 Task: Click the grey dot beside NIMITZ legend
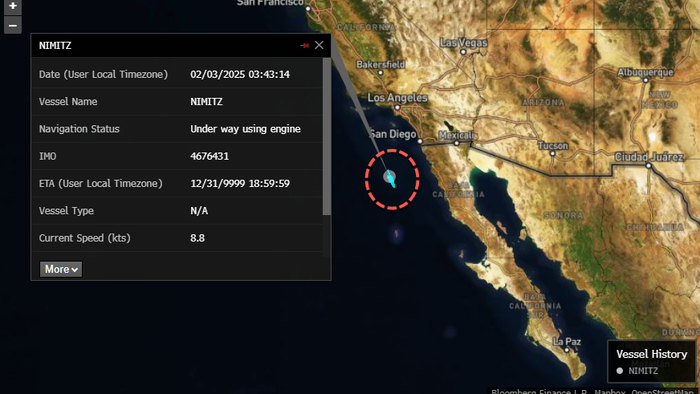[620, 371]
